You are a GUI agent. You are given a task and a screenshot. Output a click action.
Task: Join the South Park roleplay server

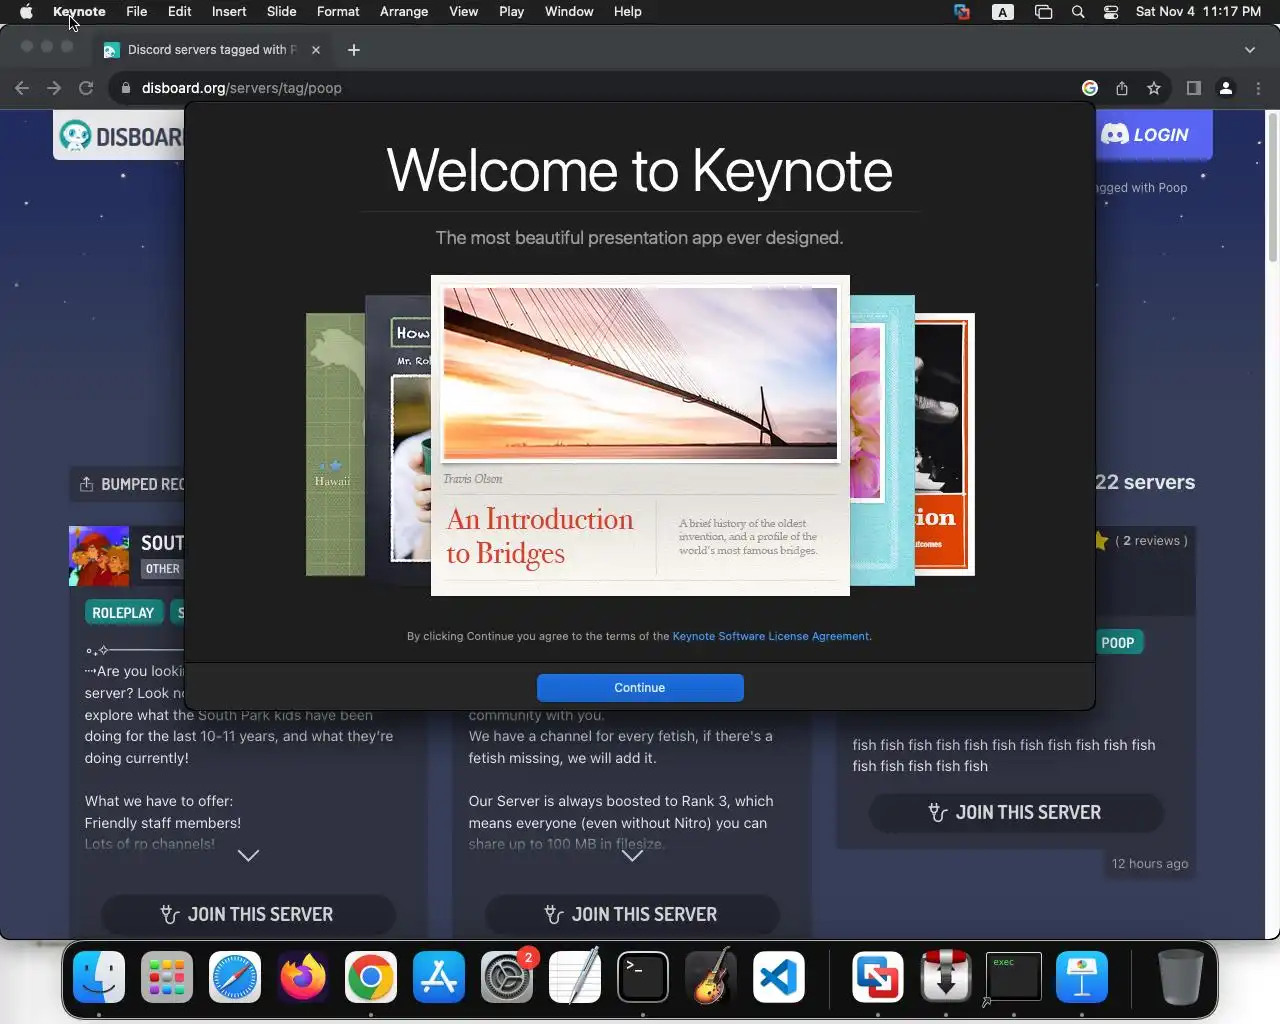(248, 914)
